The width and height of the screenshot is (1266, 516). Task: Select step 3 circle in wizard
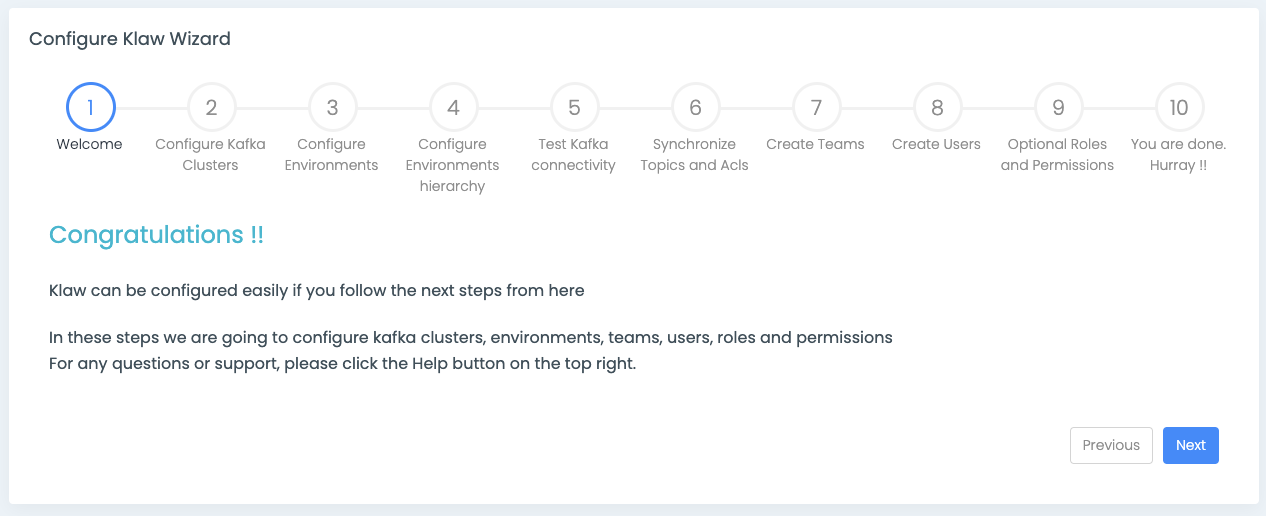pyautogui.click(x=332, y=107)
